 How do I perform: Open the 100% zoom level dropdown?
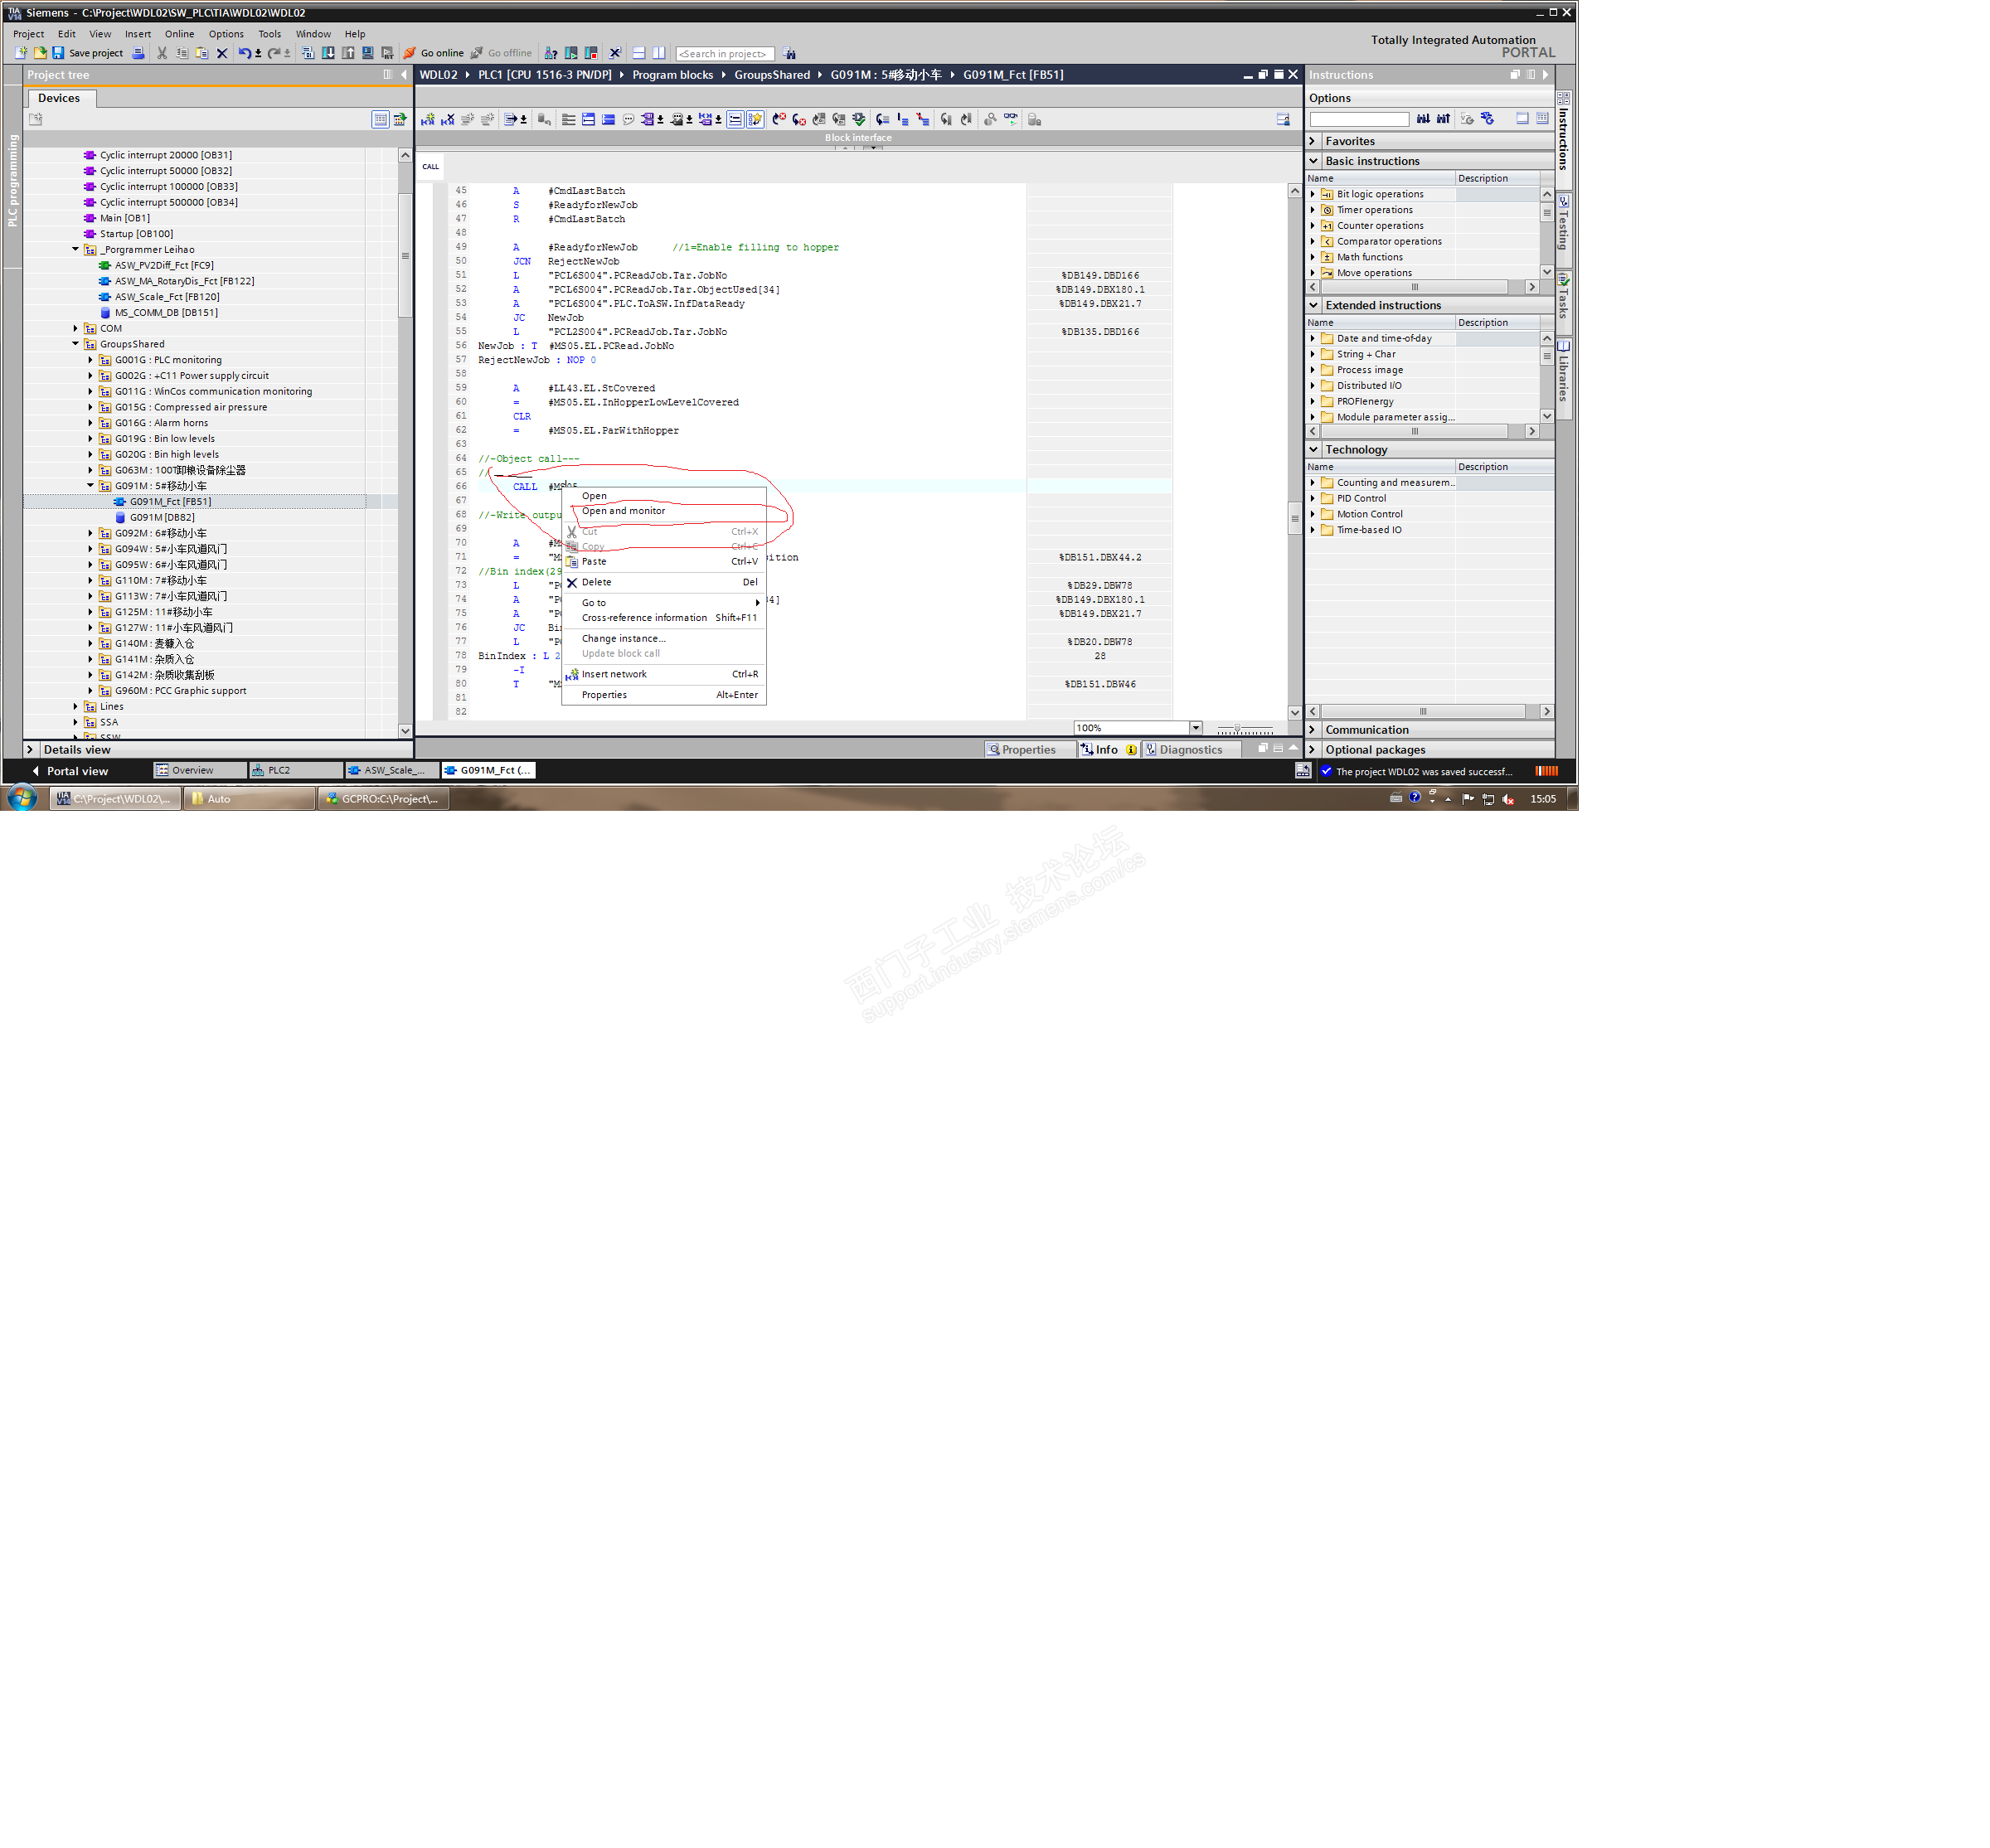point(1196,727)
